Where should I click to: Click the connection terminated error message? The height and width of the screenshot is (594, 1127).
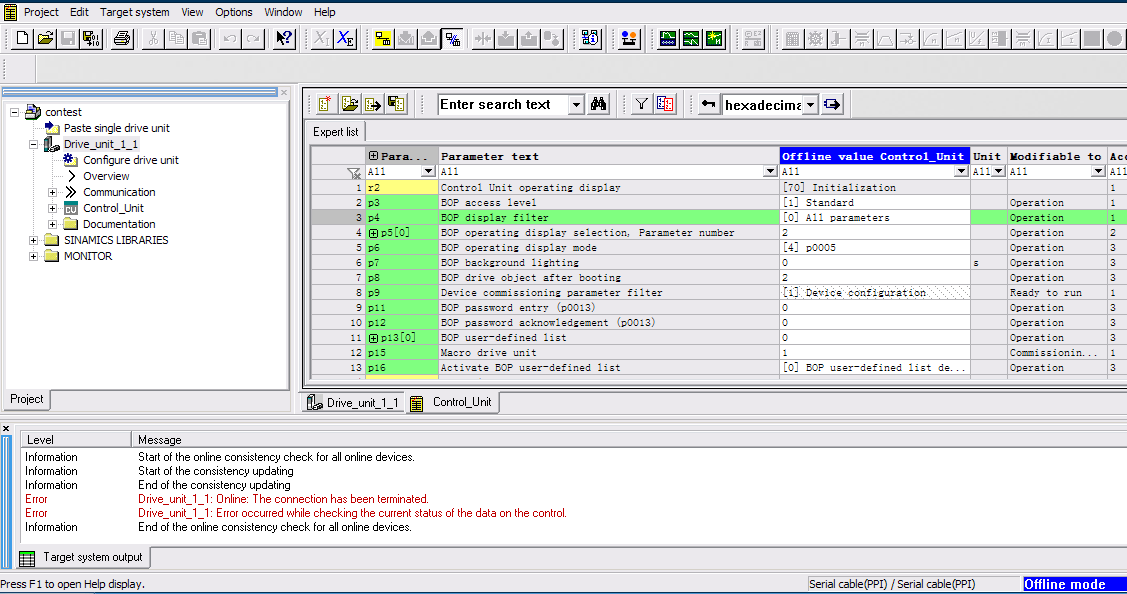click(x=283, y=499)
